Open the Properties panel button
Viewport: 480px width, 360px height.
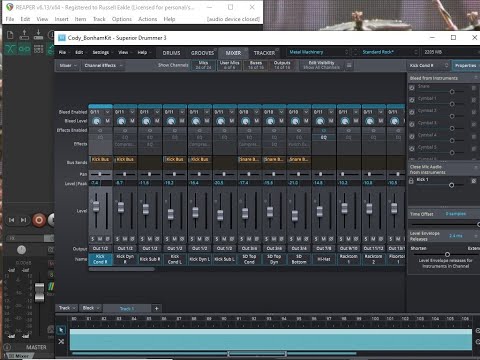(466, 66)
